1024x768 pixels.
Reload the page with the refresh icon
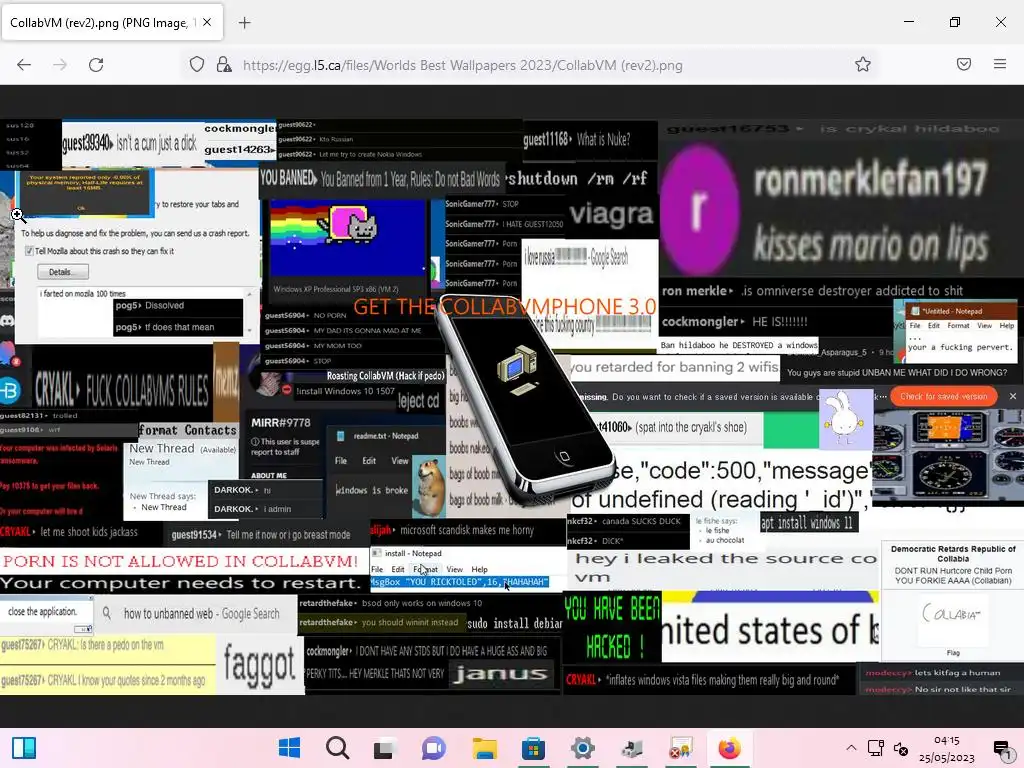click(96, 65)
